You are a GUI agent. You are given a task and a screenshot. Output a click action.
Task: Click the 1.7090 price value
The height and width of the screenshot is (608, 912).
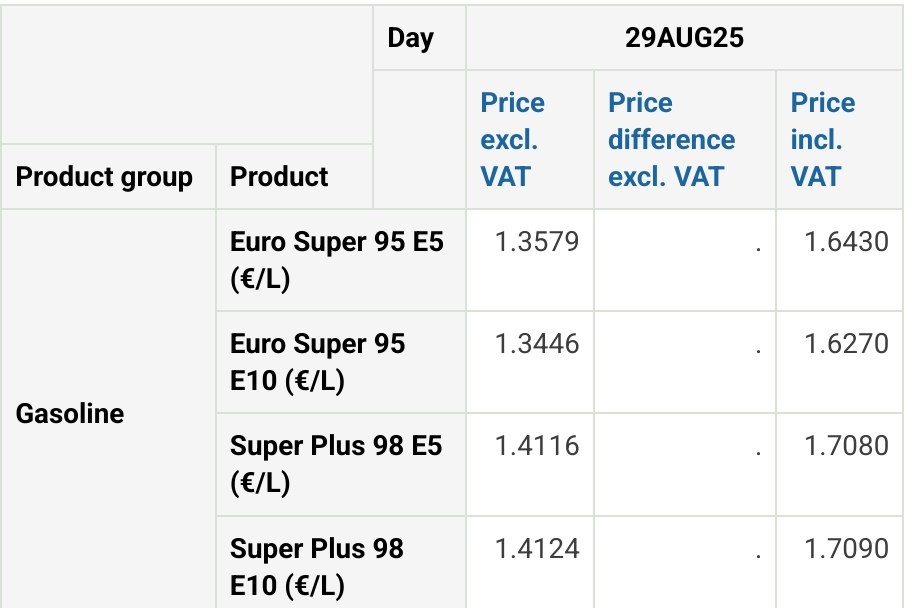click(x=846, y=549)
